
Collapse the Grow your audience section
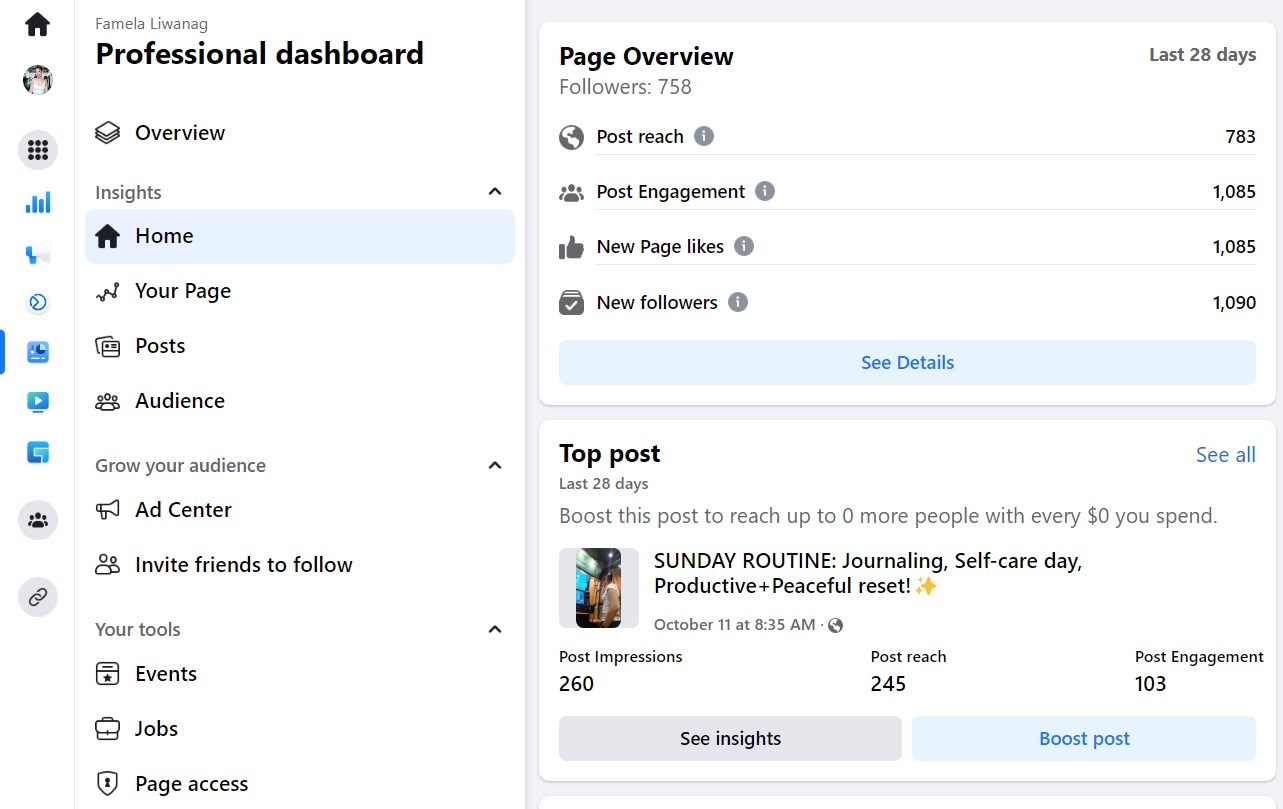pos(495,465)
